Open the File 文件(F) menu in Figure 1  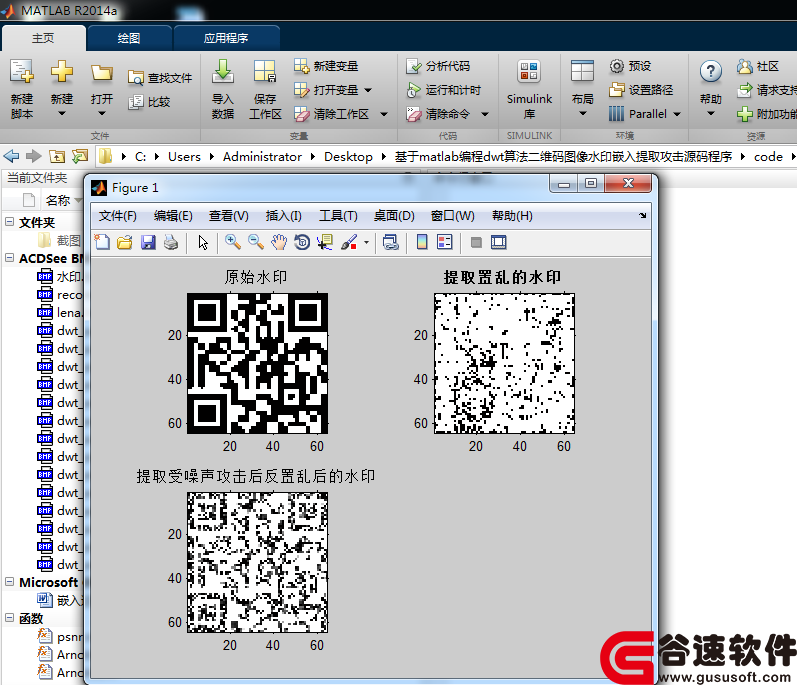117,216
